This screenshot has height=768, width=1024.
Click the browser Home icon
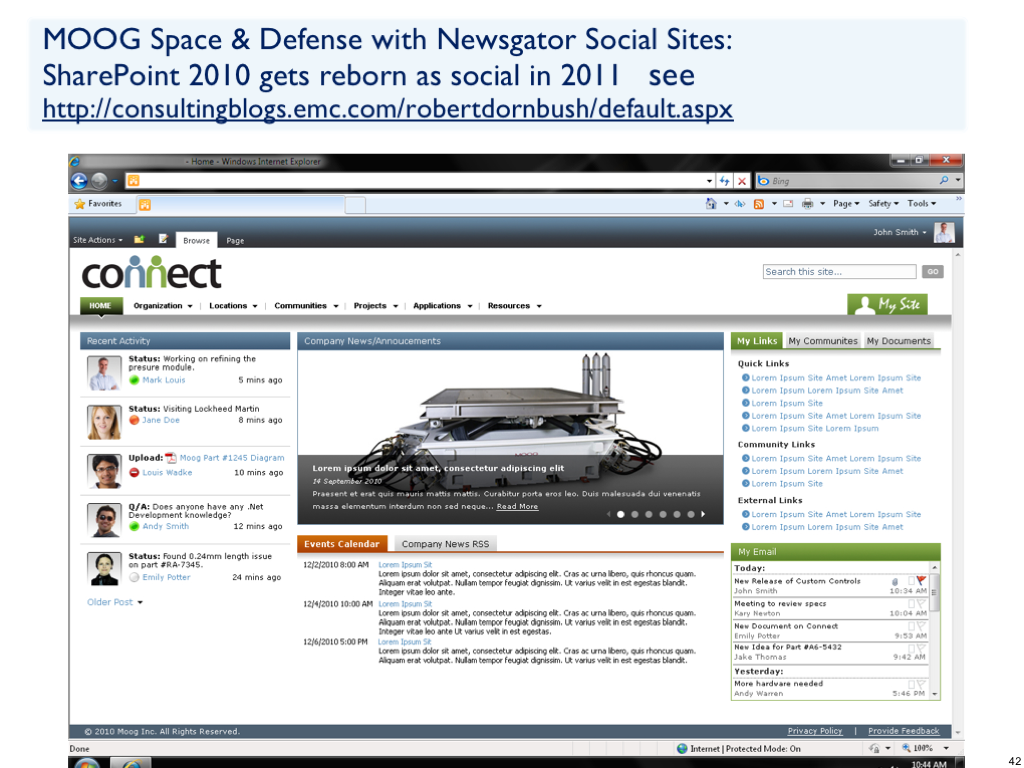pyautogui.click(x=711, y=204)
